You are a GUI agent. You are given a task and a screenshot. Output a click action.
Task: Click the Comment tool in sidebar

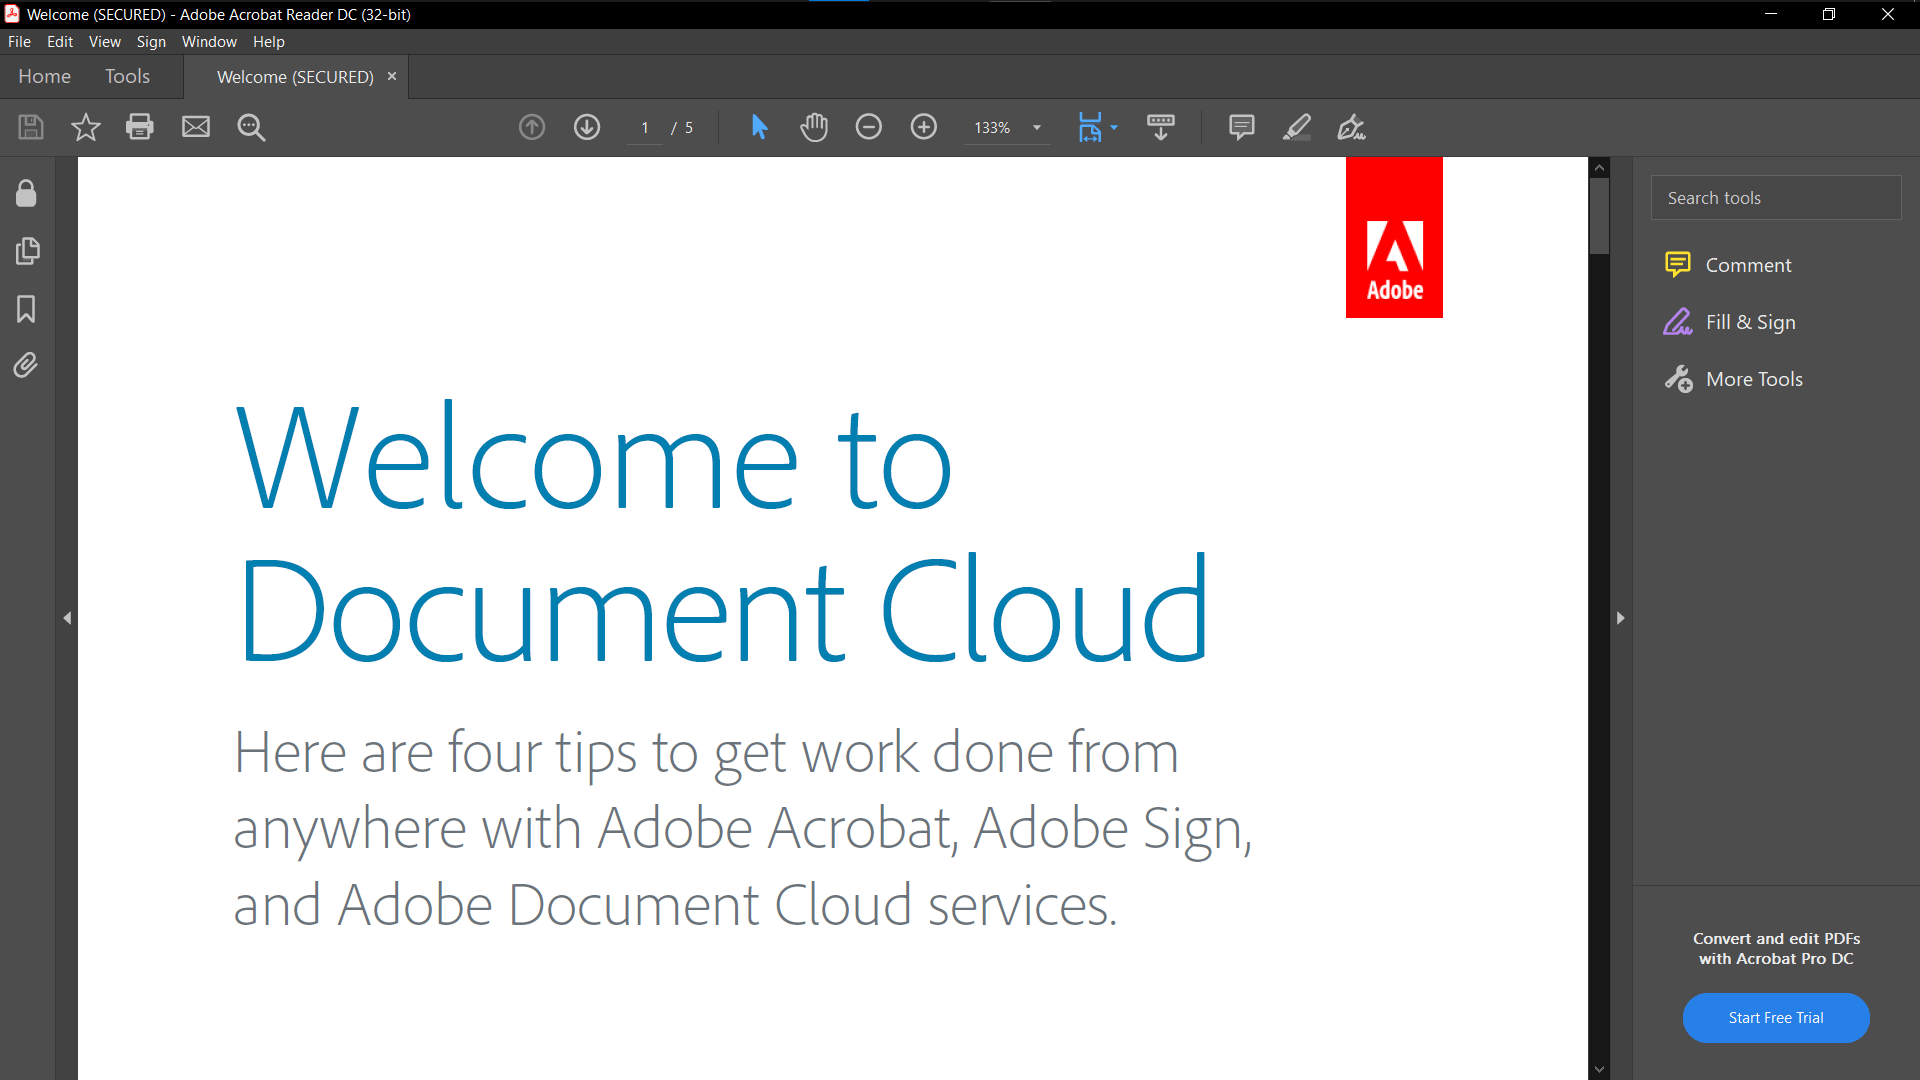1729,264
